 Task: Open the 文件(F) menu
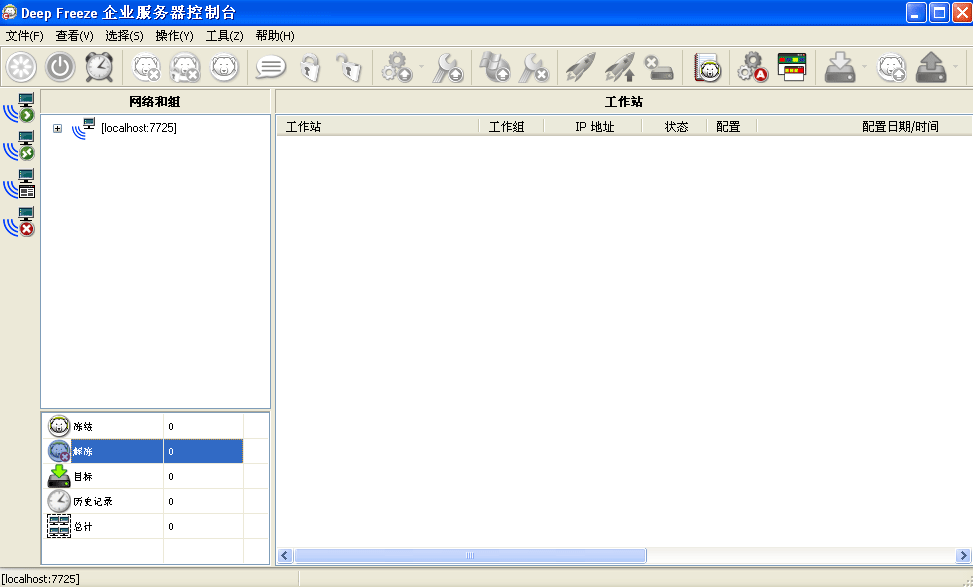click(25, 36)
